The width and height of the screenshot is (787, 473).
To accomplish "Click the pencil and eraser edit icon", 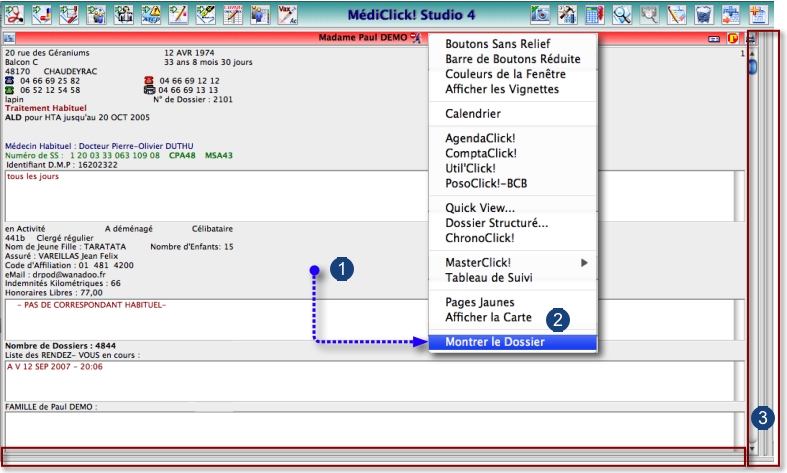I will coord(676,15).
